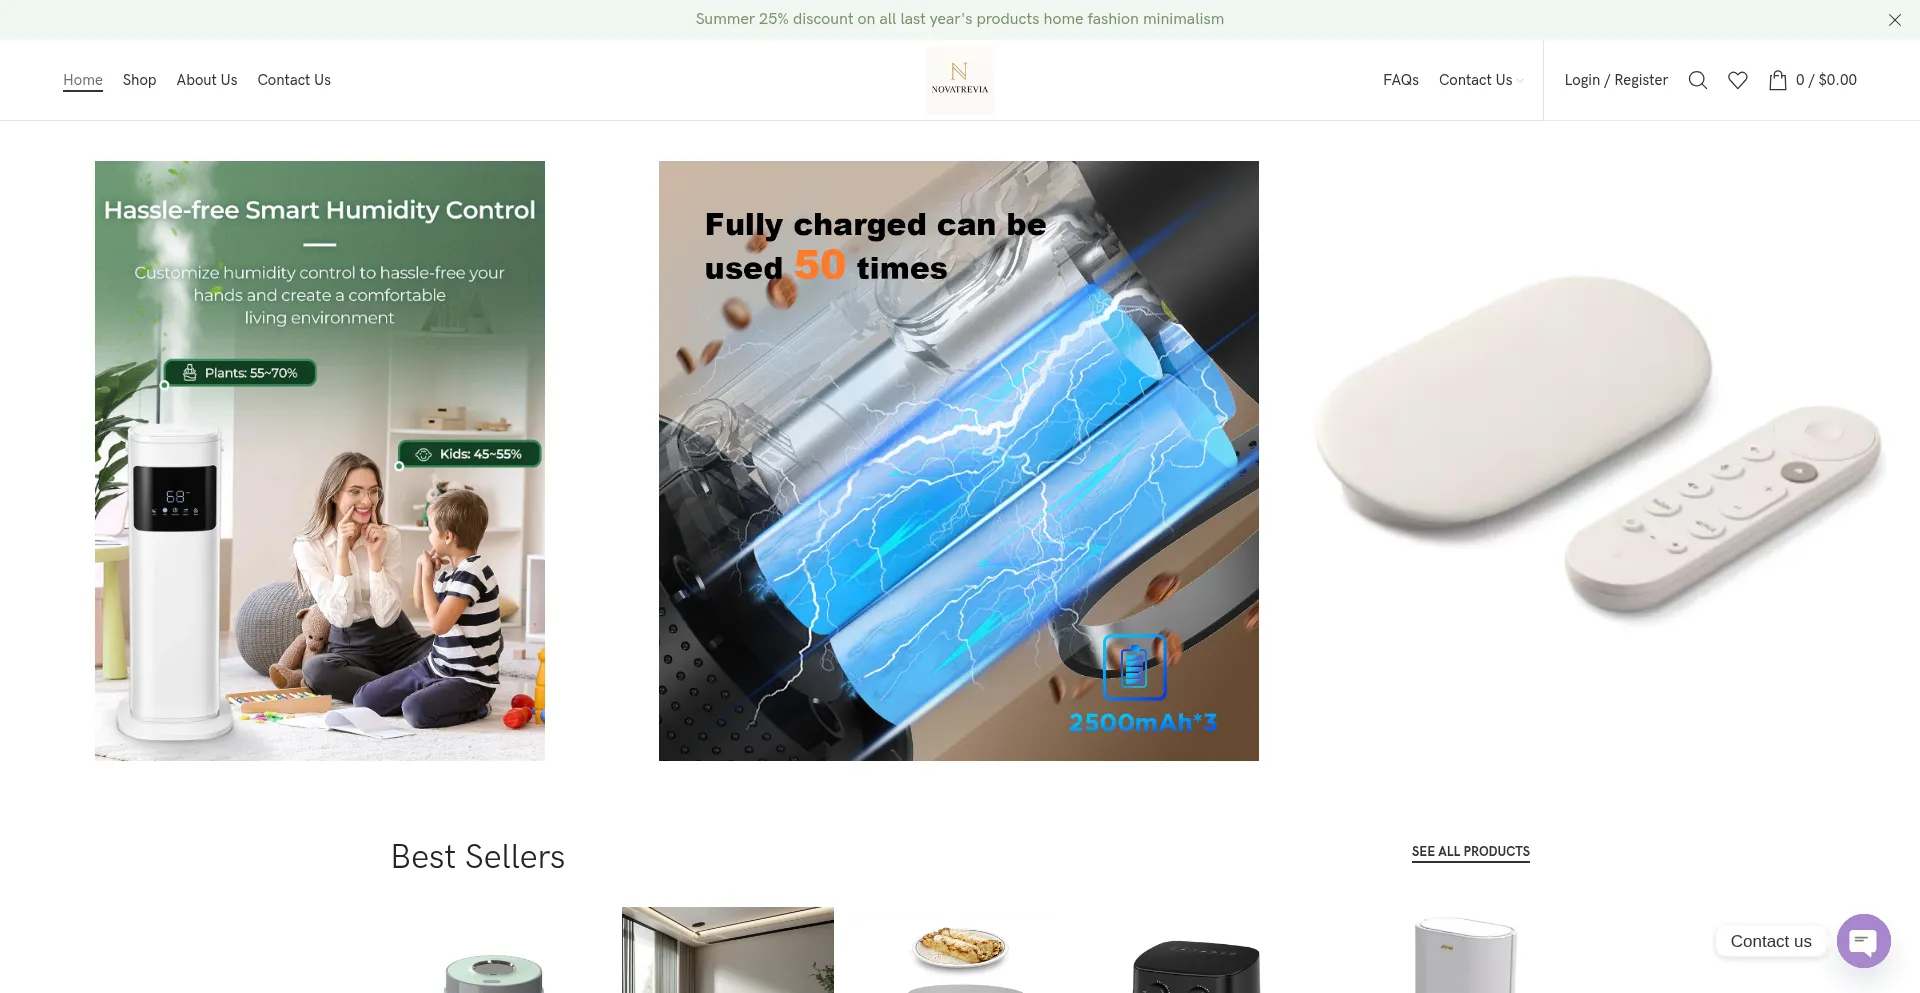Open the wishlist heart icon
This screenshot has height=993, width=1920.
point(1738,80)
